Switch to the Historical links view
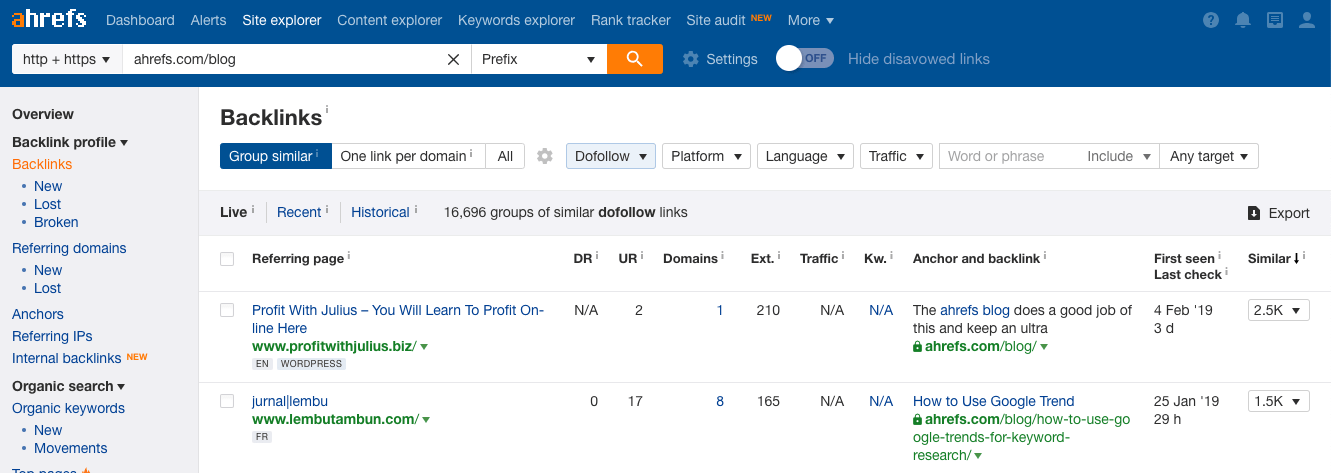Screen dimensions: 1331x473 380,212
